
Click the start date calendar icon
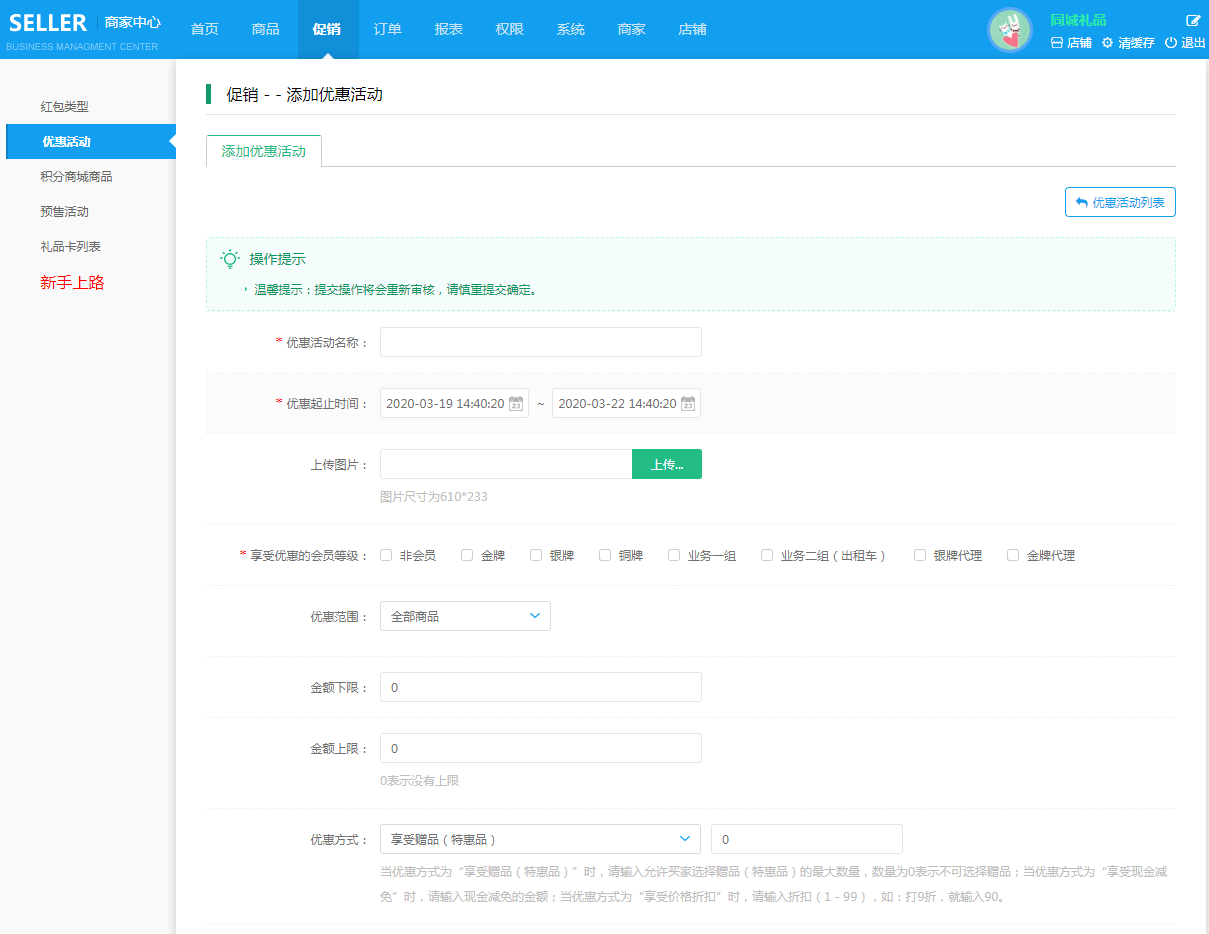click(x=516, y=404)
